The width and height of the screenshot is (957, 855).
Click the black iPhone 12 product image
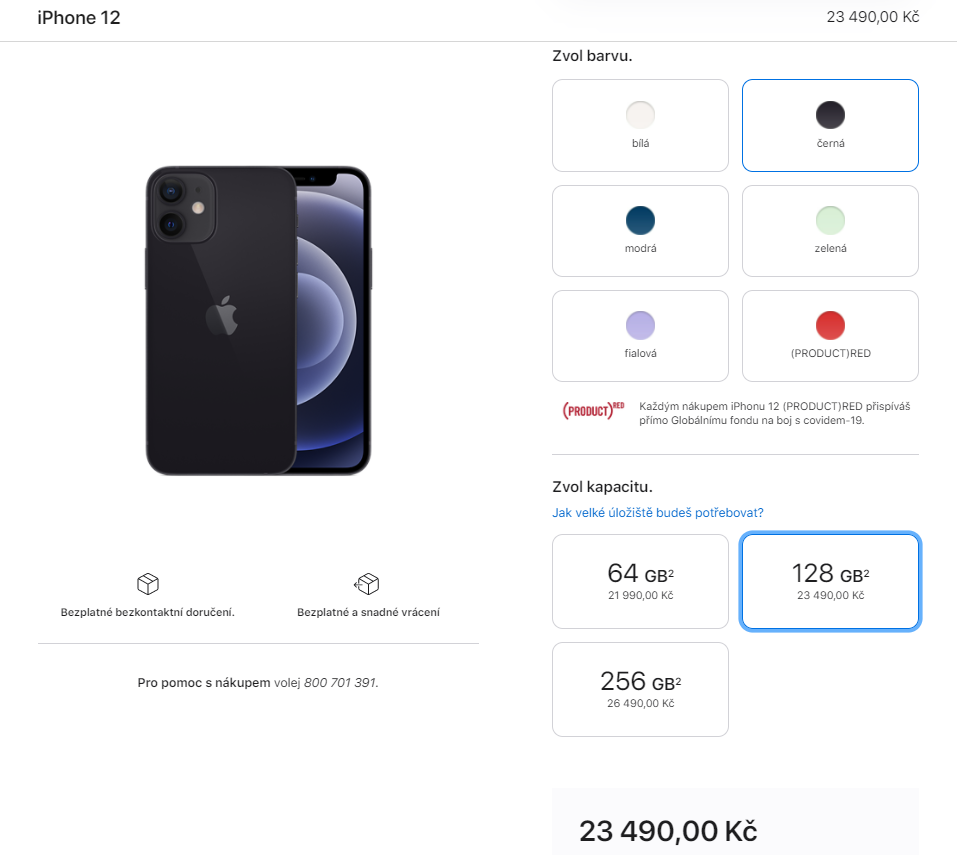(258, 320)
